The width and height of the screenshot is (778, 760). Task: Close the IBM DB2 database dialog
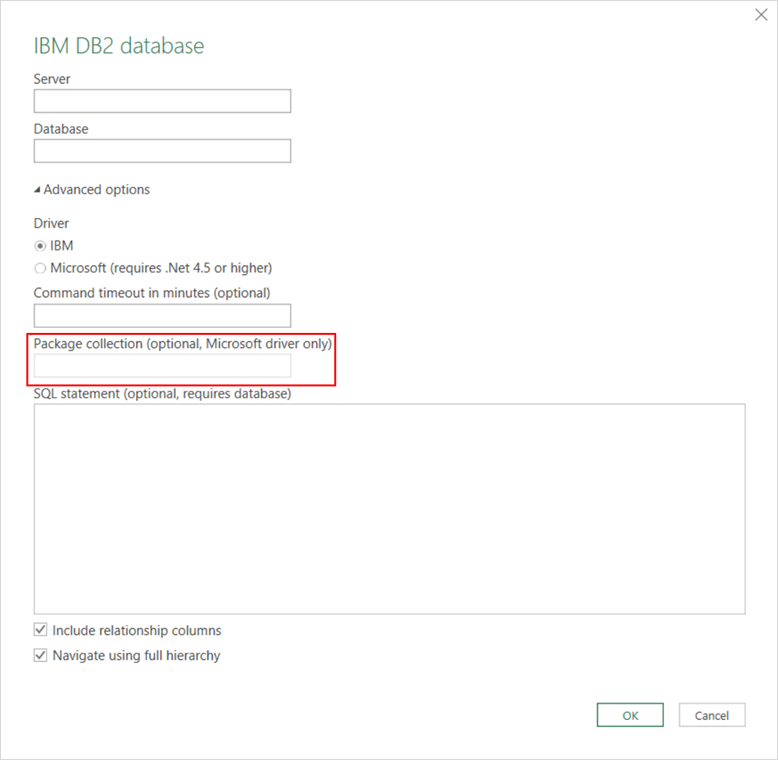(761, 15)
